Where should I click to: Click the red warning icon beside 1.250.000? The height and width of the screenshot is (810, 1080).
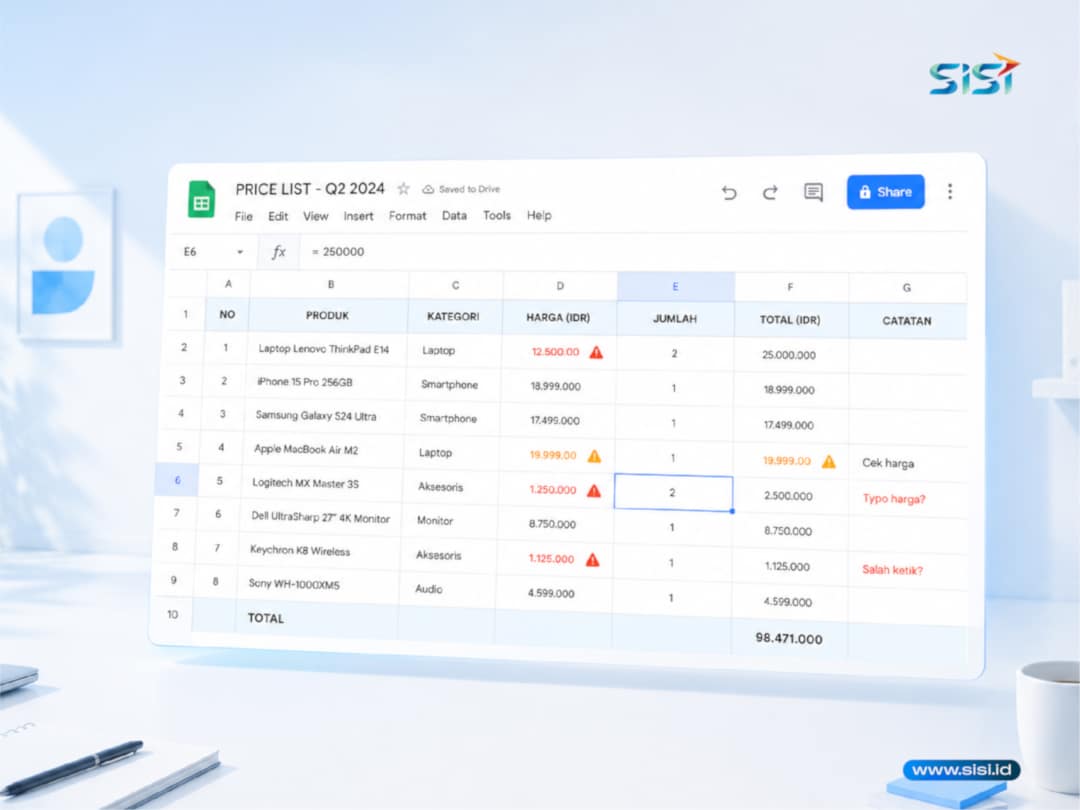pos(594,490)
